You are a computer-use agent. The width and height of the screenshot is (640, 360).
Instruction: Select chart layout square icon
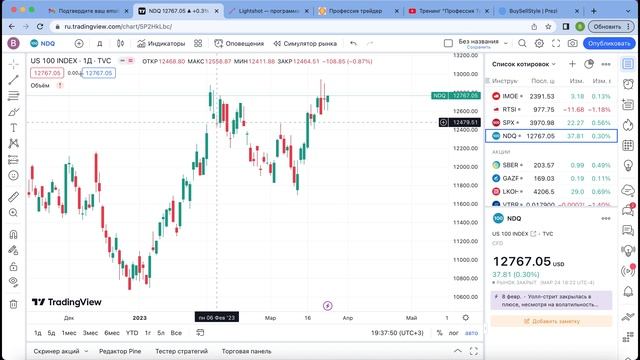click(448, 43)
